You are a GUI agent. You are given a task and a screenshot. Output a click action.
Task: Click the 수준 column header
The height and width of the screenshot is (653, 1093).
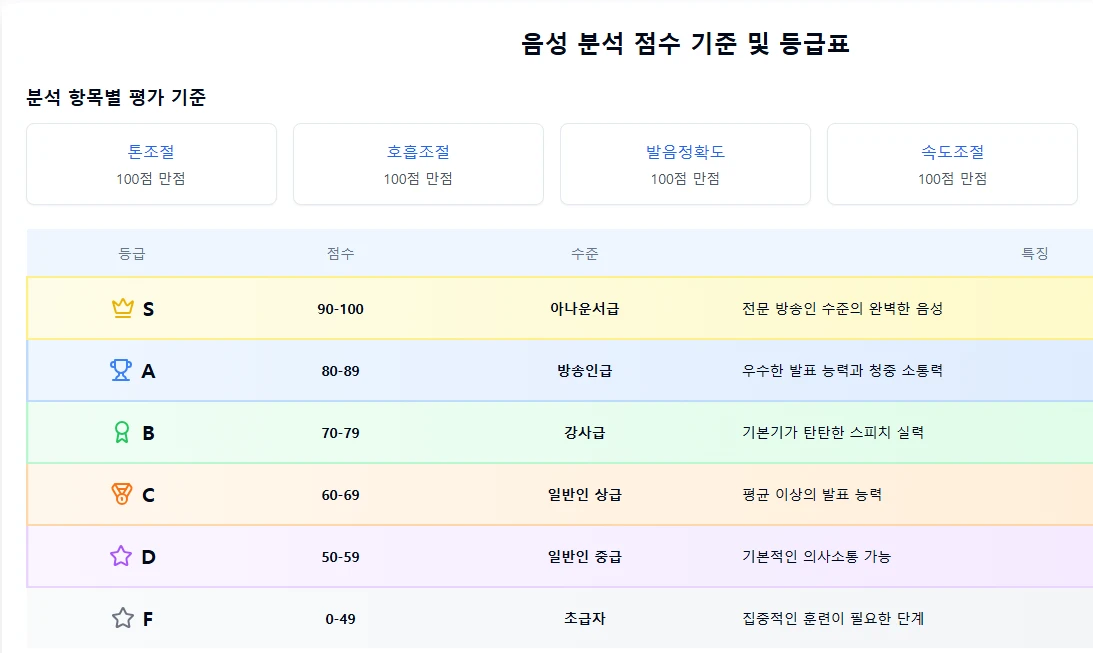[x=585, y=254]
